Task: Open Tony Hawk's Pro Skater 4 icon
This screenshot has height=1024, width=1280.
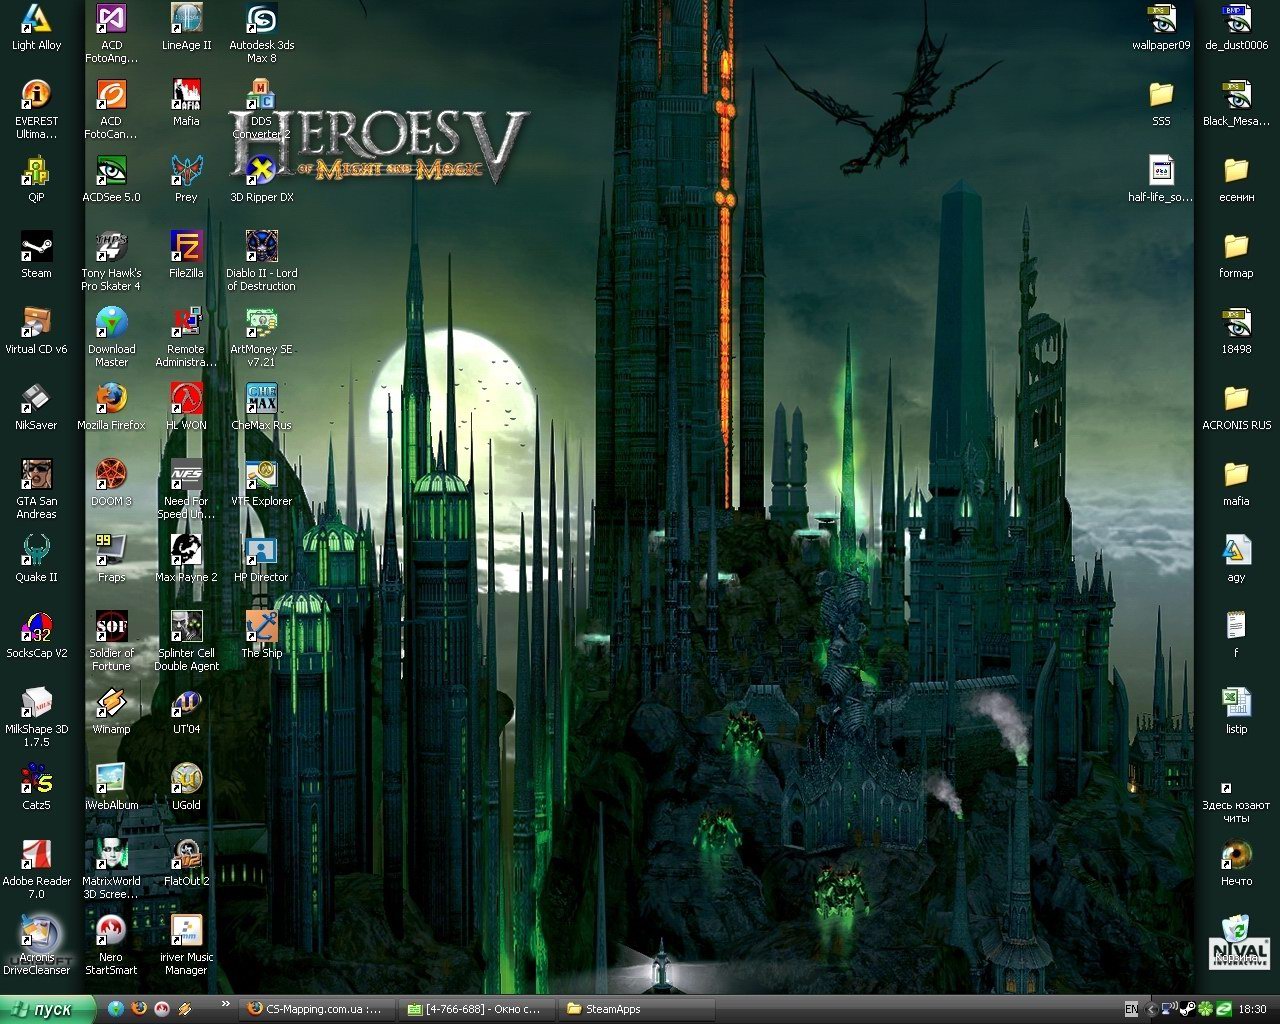Action: [x=111, y=248]
